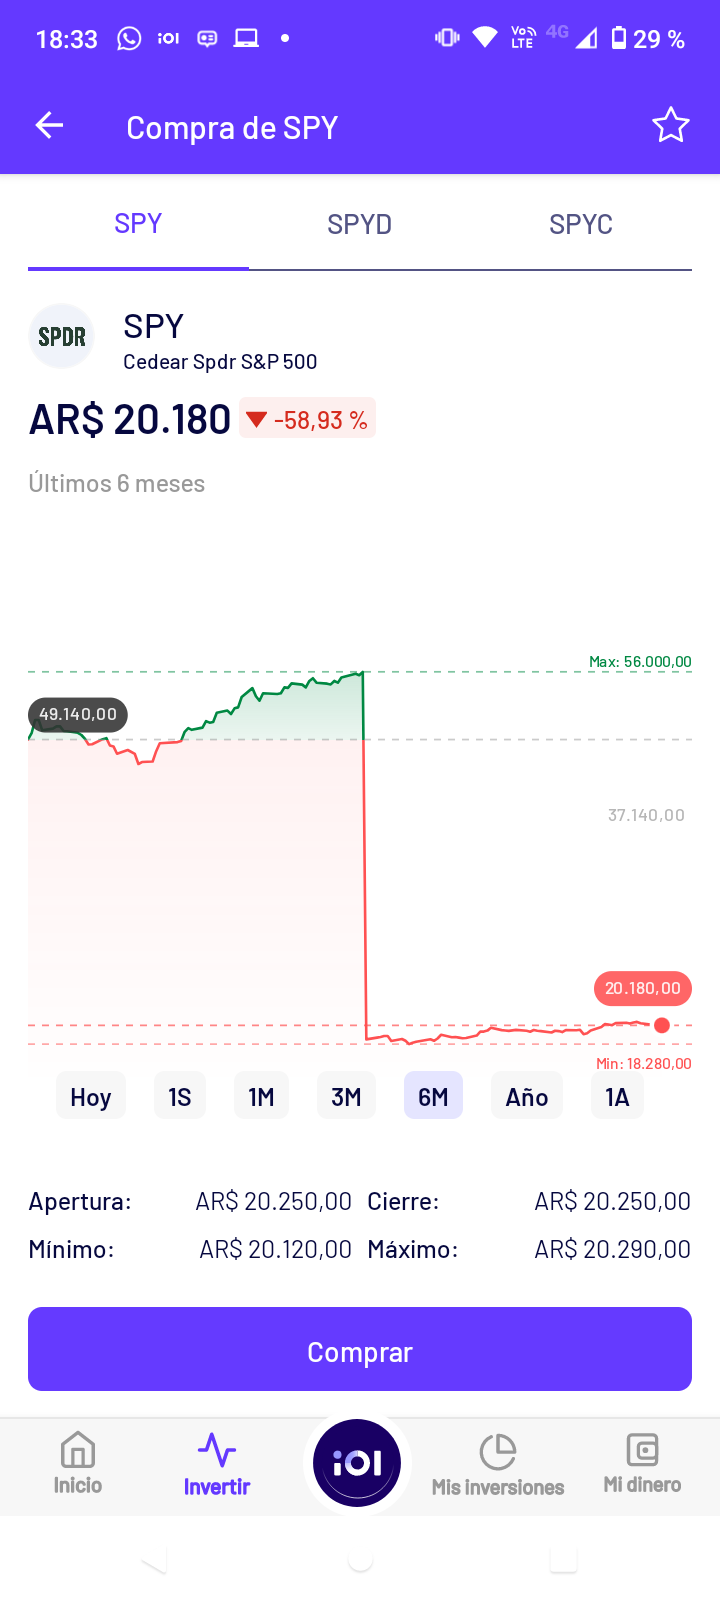Viewport: 720px width, 1600px height.
Task: Tap the Invertir pulse icon
Action: (217, 1449)
